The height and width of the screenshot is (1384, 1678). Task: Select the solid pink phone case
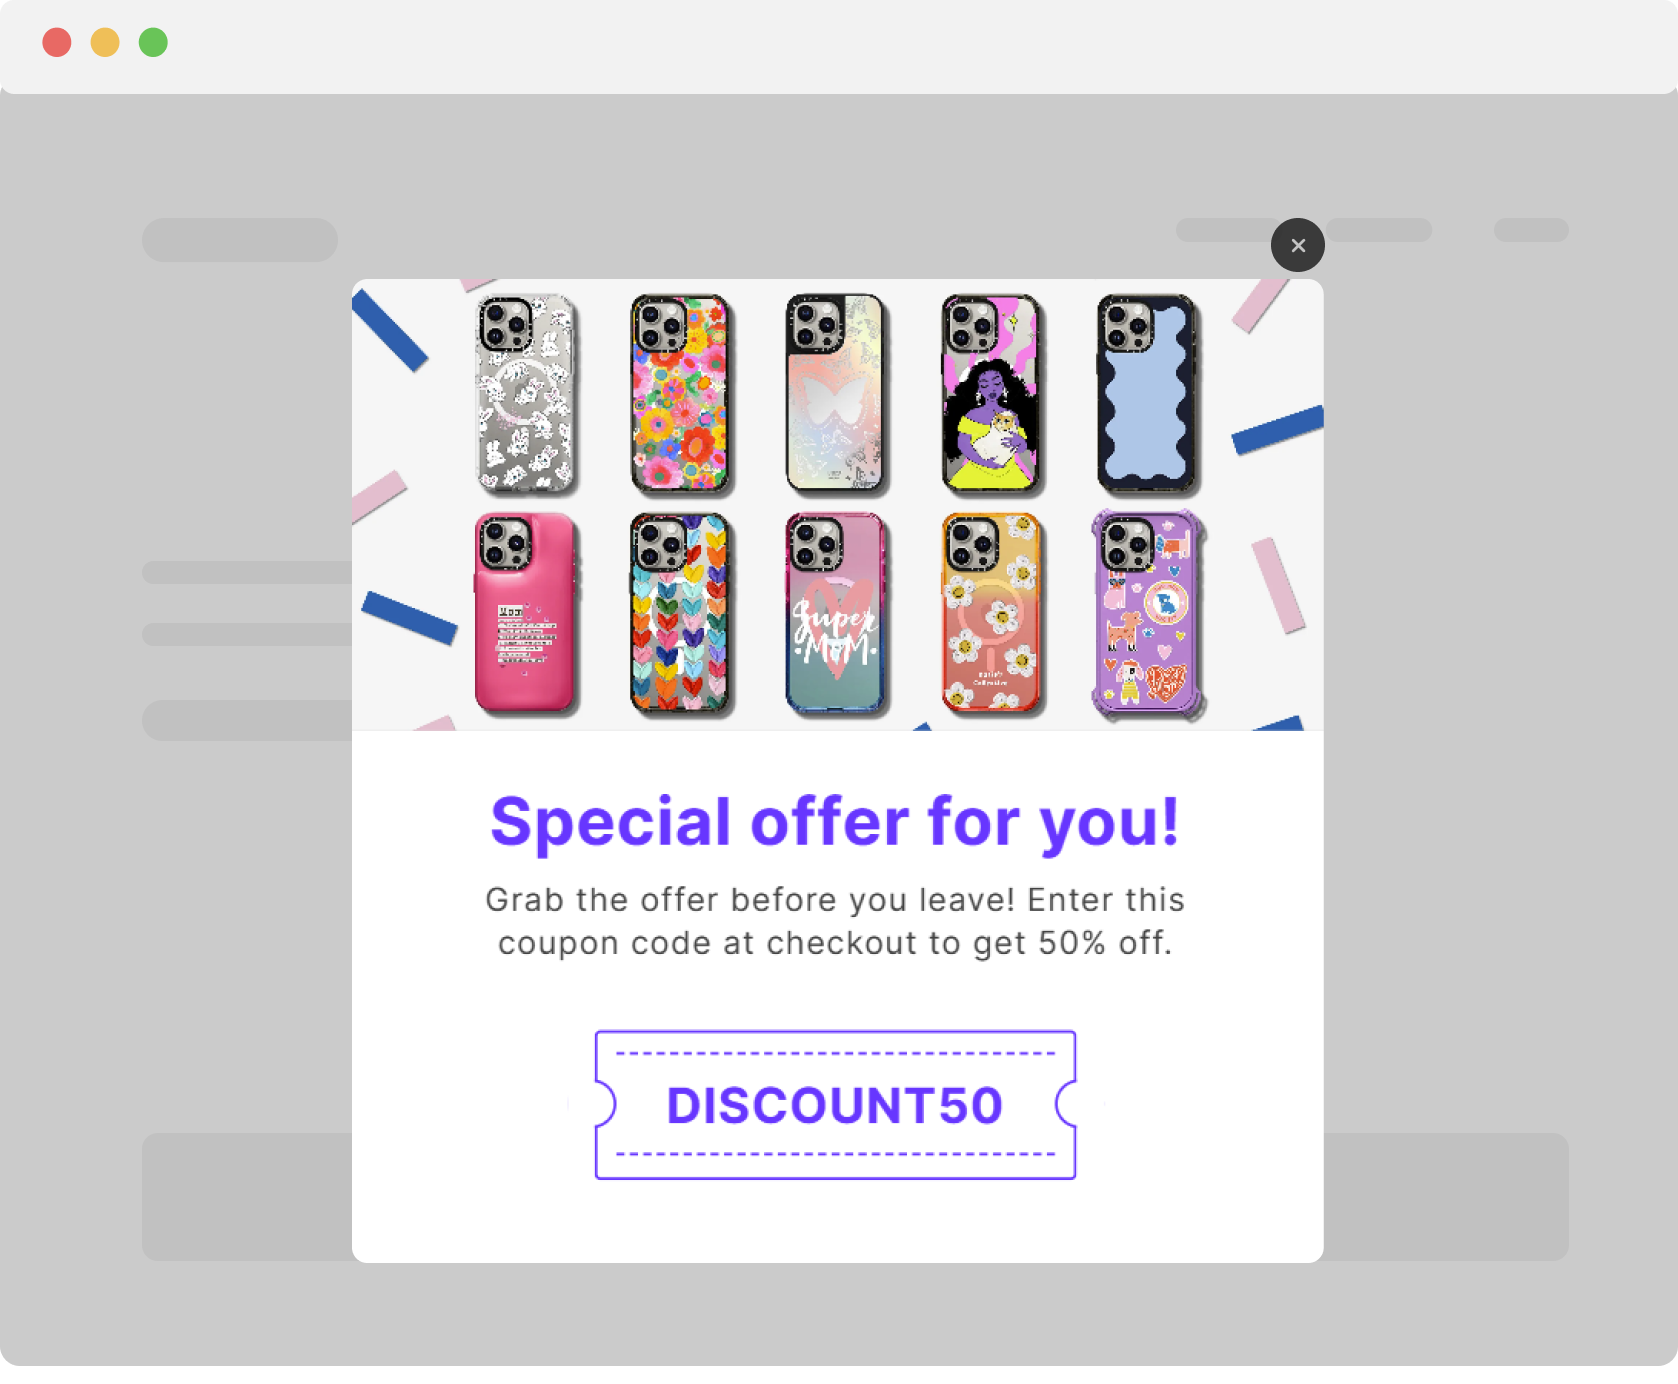(527, 614)
